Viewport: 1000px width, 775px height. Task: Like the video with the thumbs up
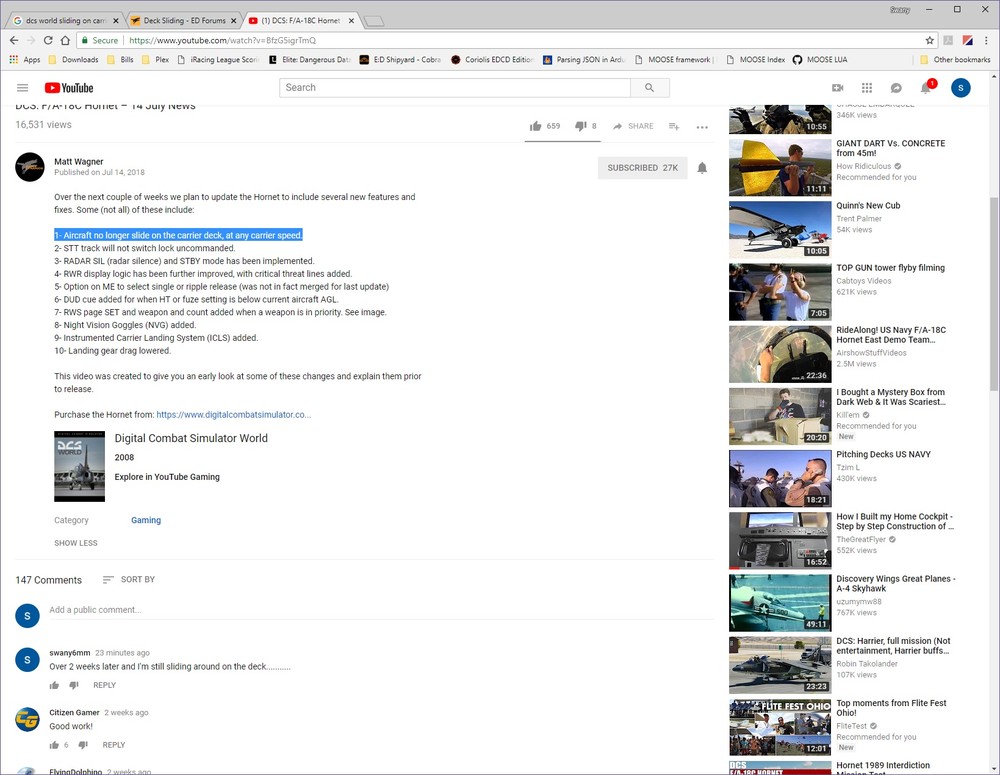tap(537, 126)
